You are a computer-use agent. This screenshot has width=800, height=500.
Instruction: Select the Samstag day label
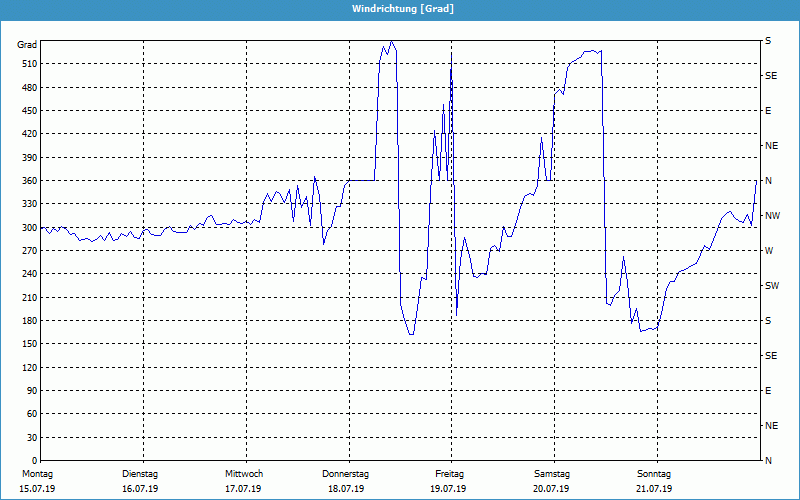tap(552, 474)
